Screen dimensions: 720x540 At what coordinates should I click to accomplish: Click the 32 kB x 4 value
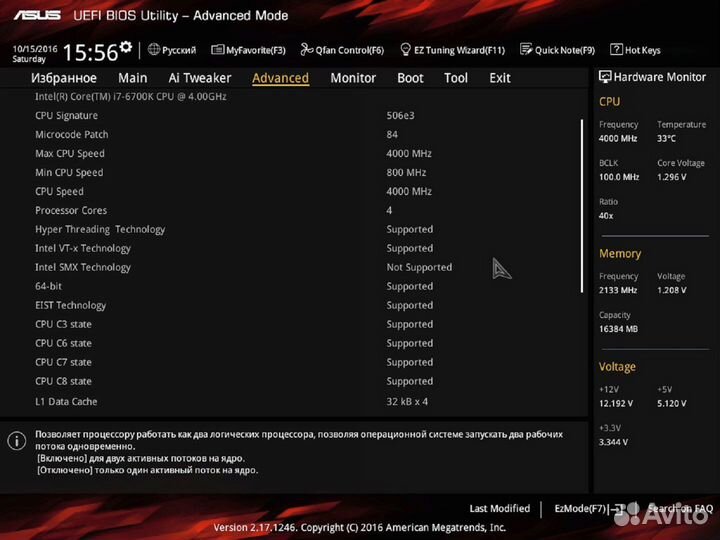coord(407,401)
